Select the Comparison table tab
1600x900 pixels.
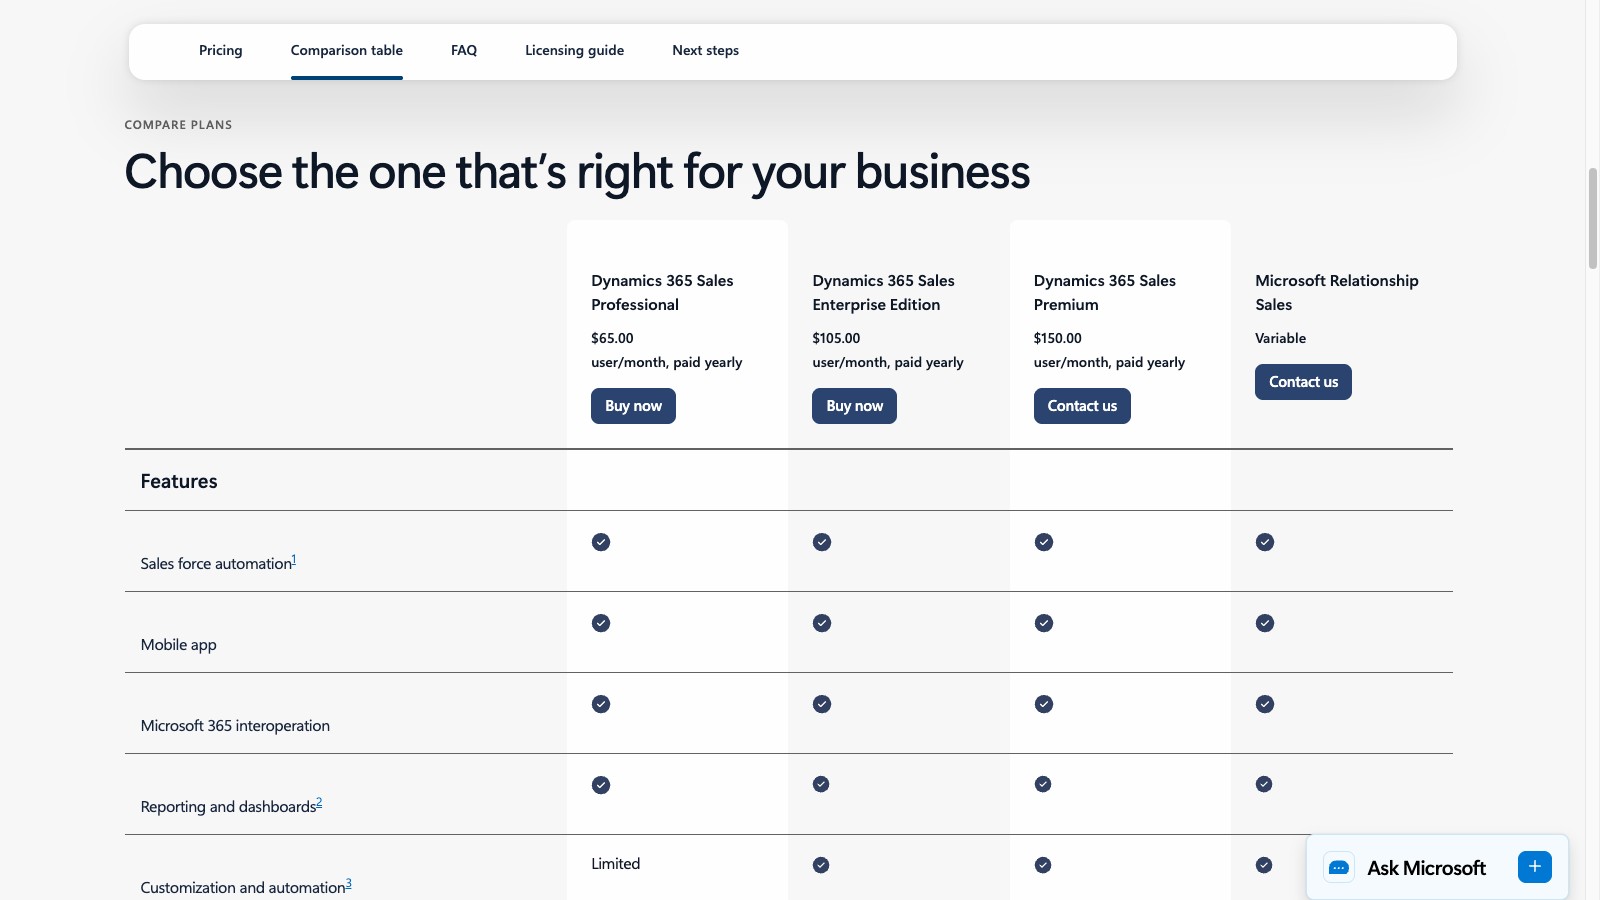pos(347,50)
